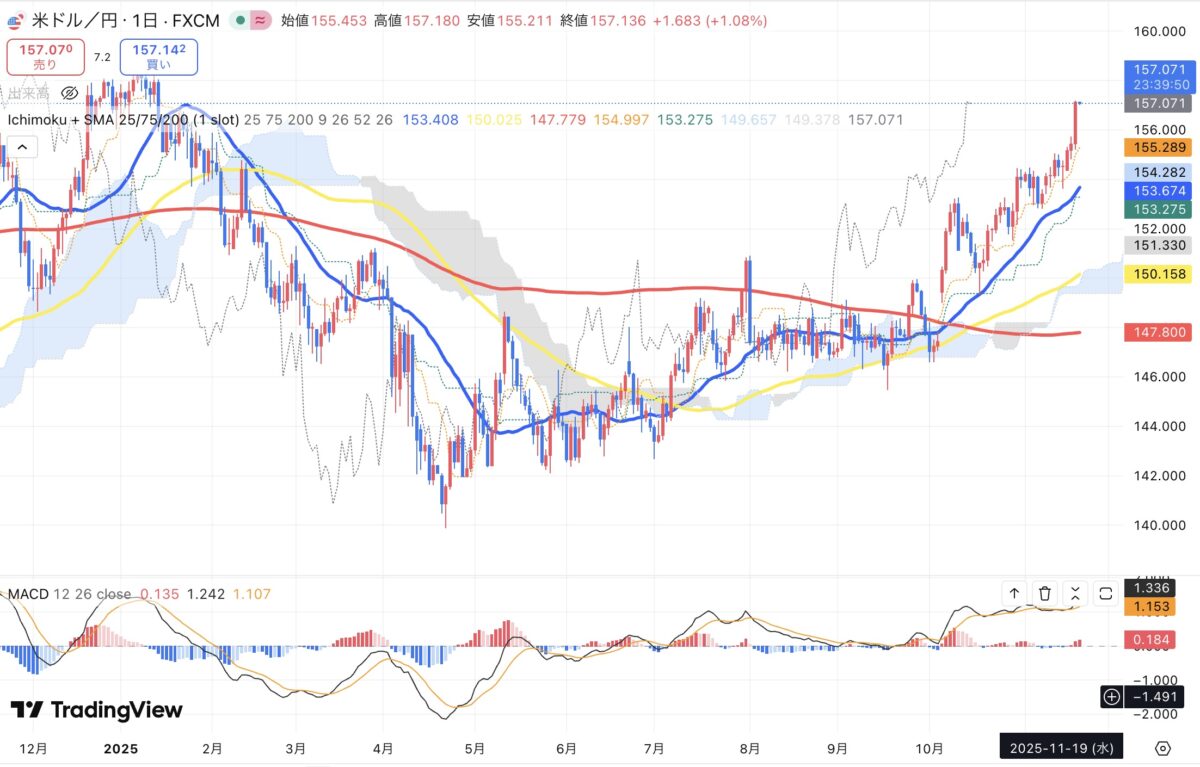Screen dimensions: 1200x767
Task: Click the red 147.800 SMA price tag
Action: click(x=1157, y=331)
